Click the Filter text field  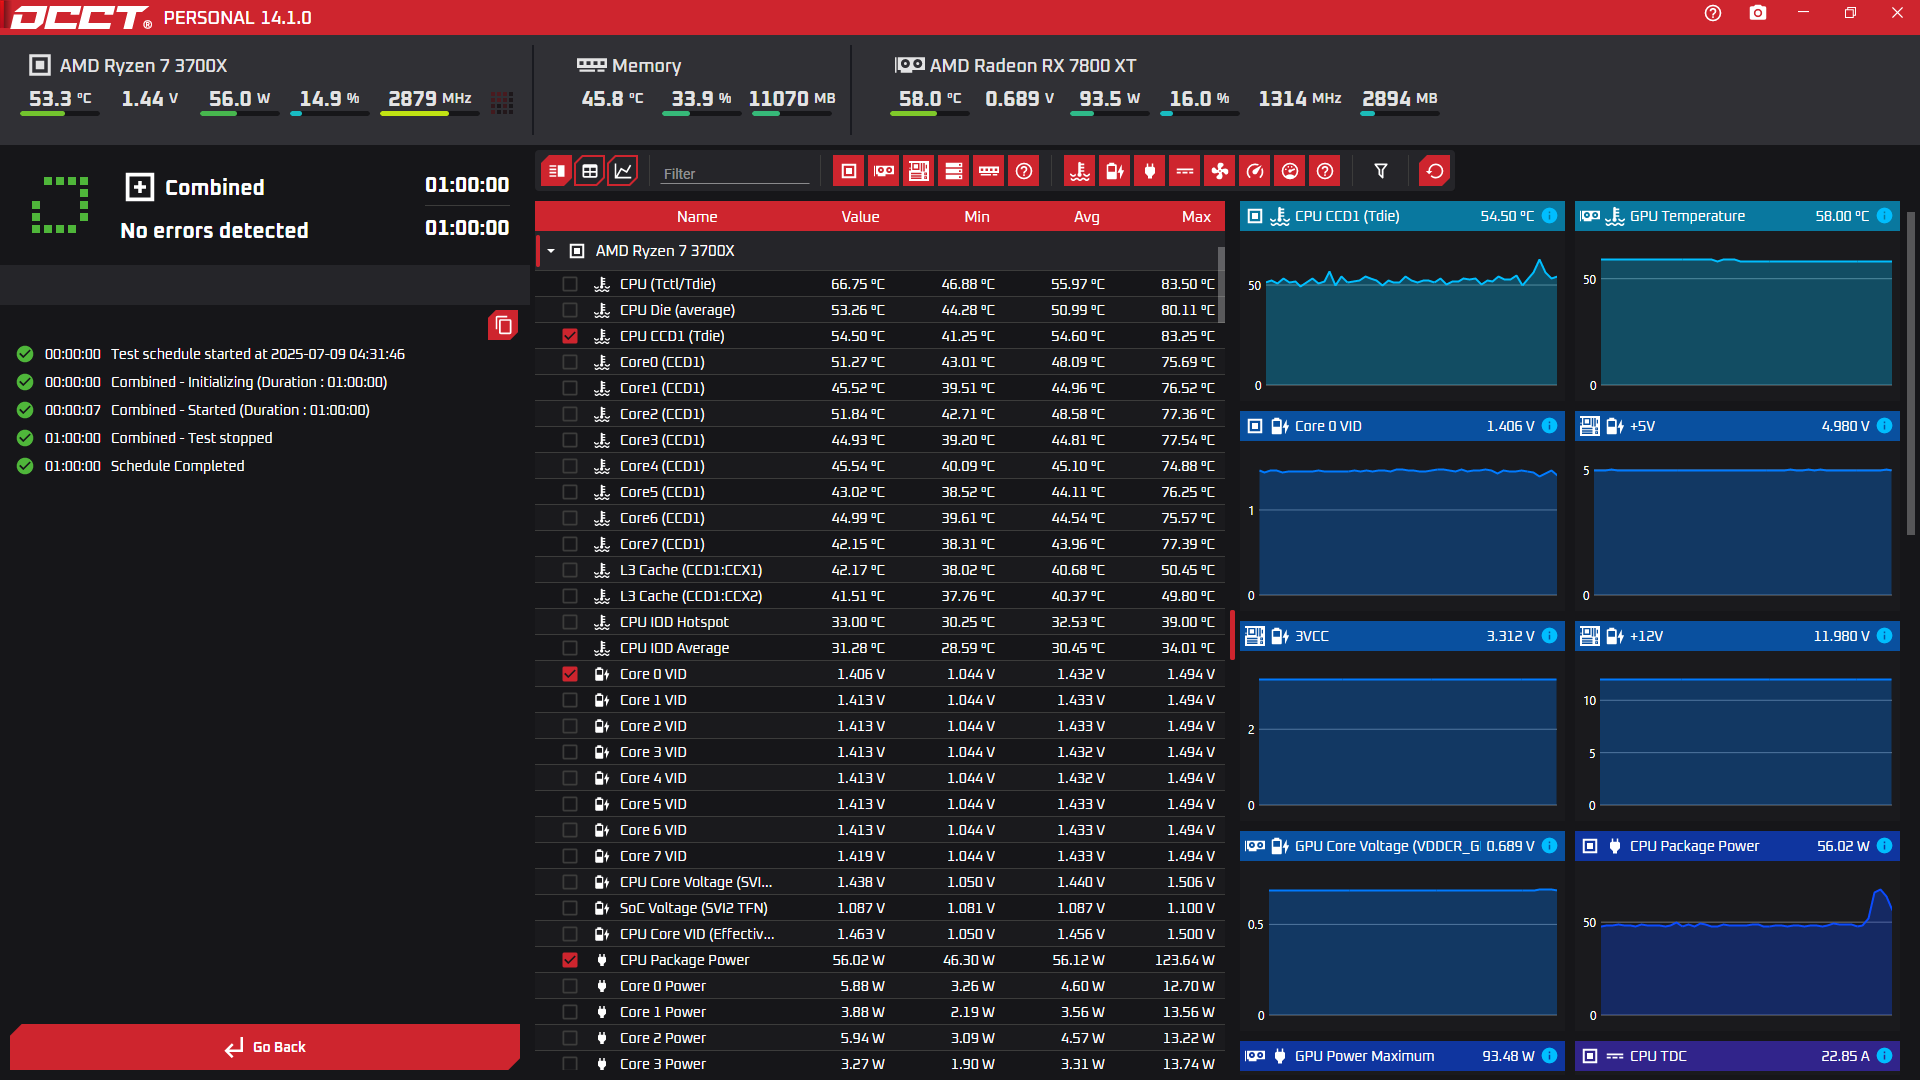pos(735,173)
